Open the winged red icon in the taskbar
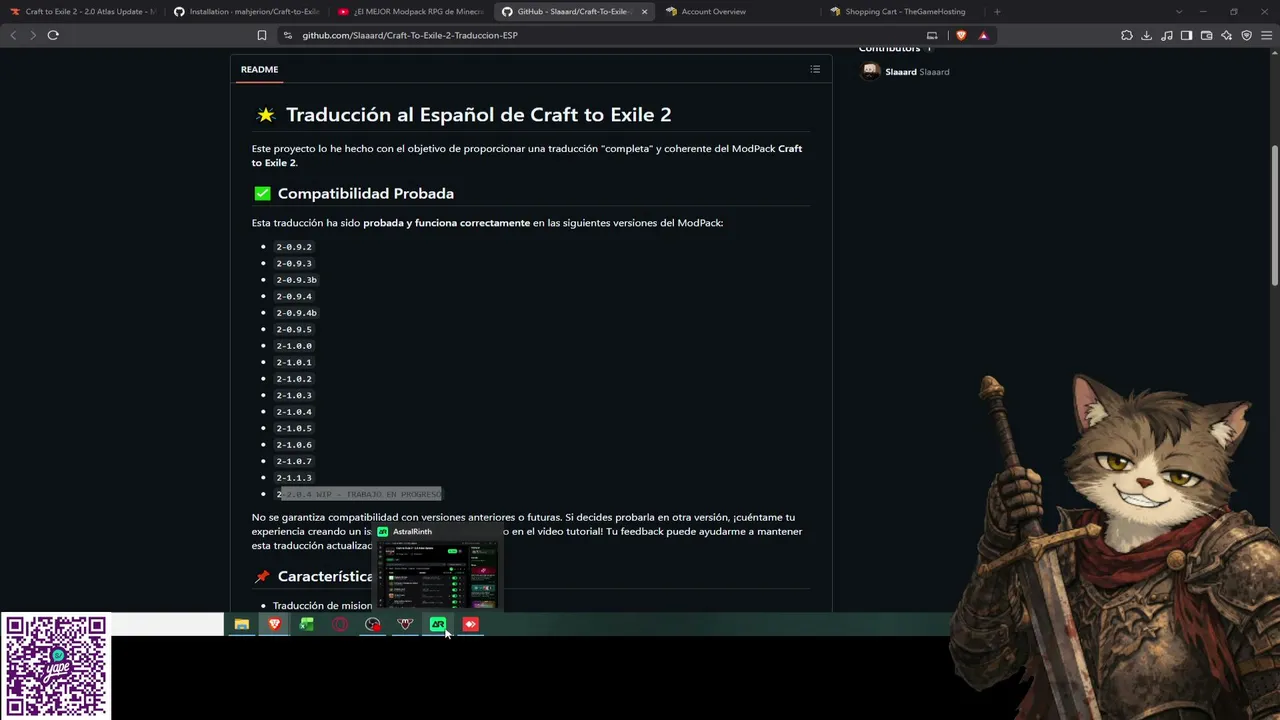 click(405, 624)
